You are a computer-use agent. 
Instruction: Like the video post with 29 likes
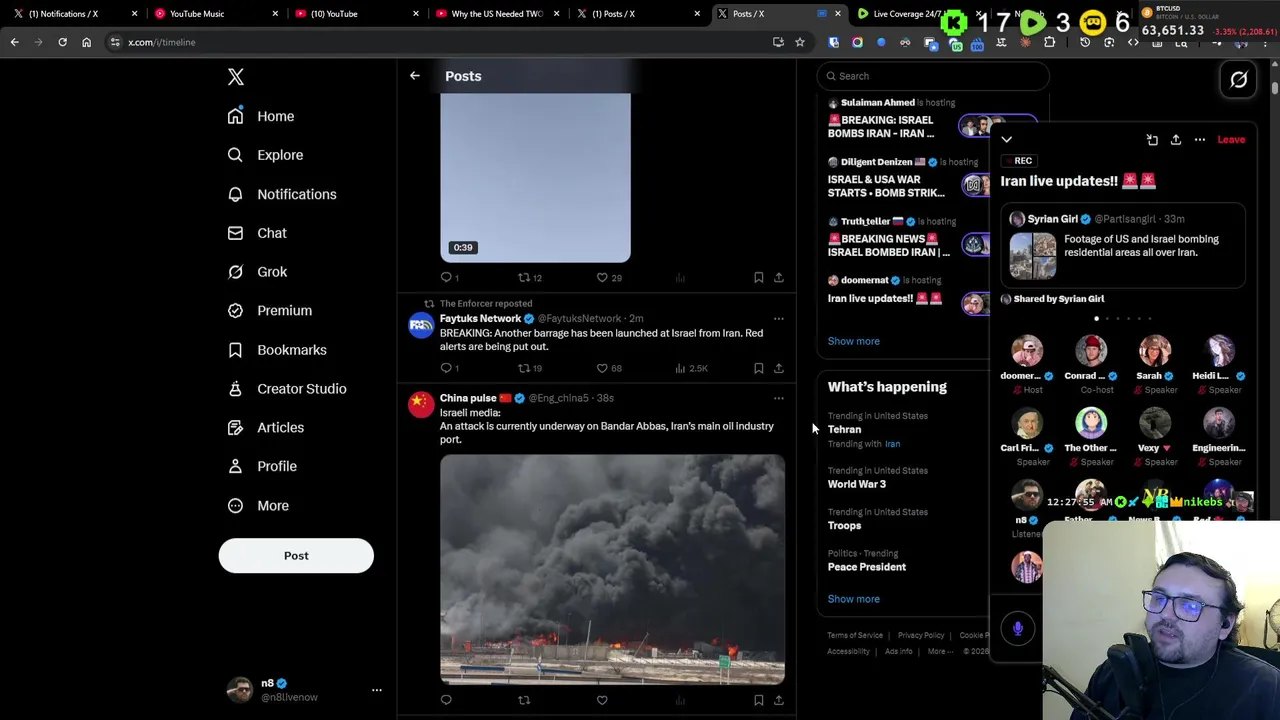coord(608,277)
